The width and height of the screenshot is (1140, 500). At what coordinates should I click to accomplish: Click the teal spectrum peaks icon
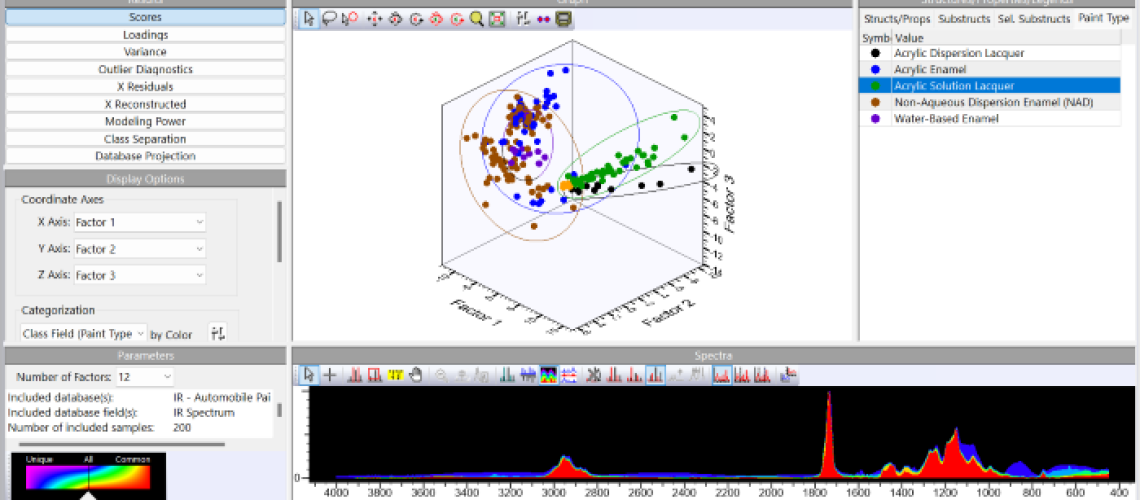coord(507,375)
